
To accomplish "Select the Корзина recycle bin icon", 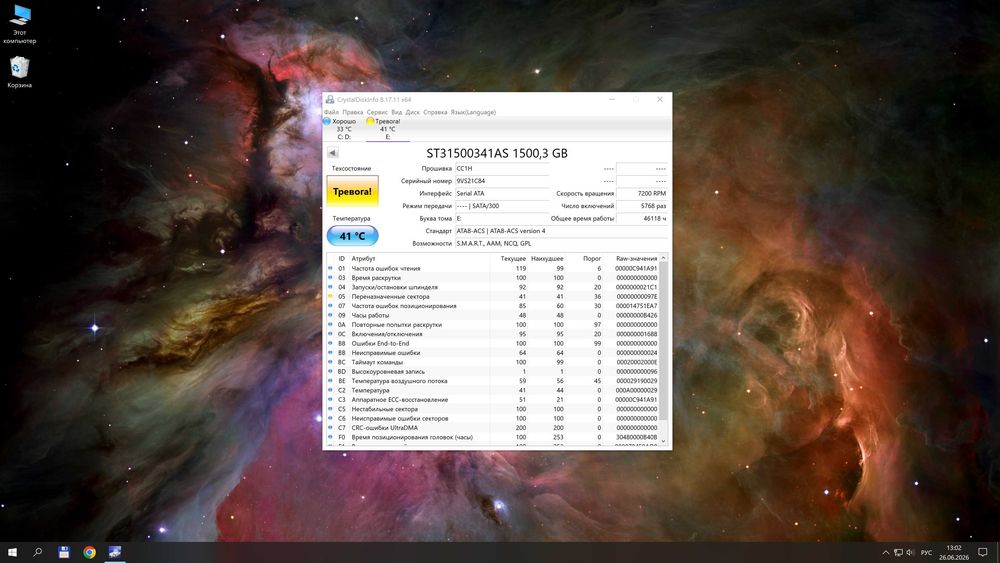I will point(20,72).
